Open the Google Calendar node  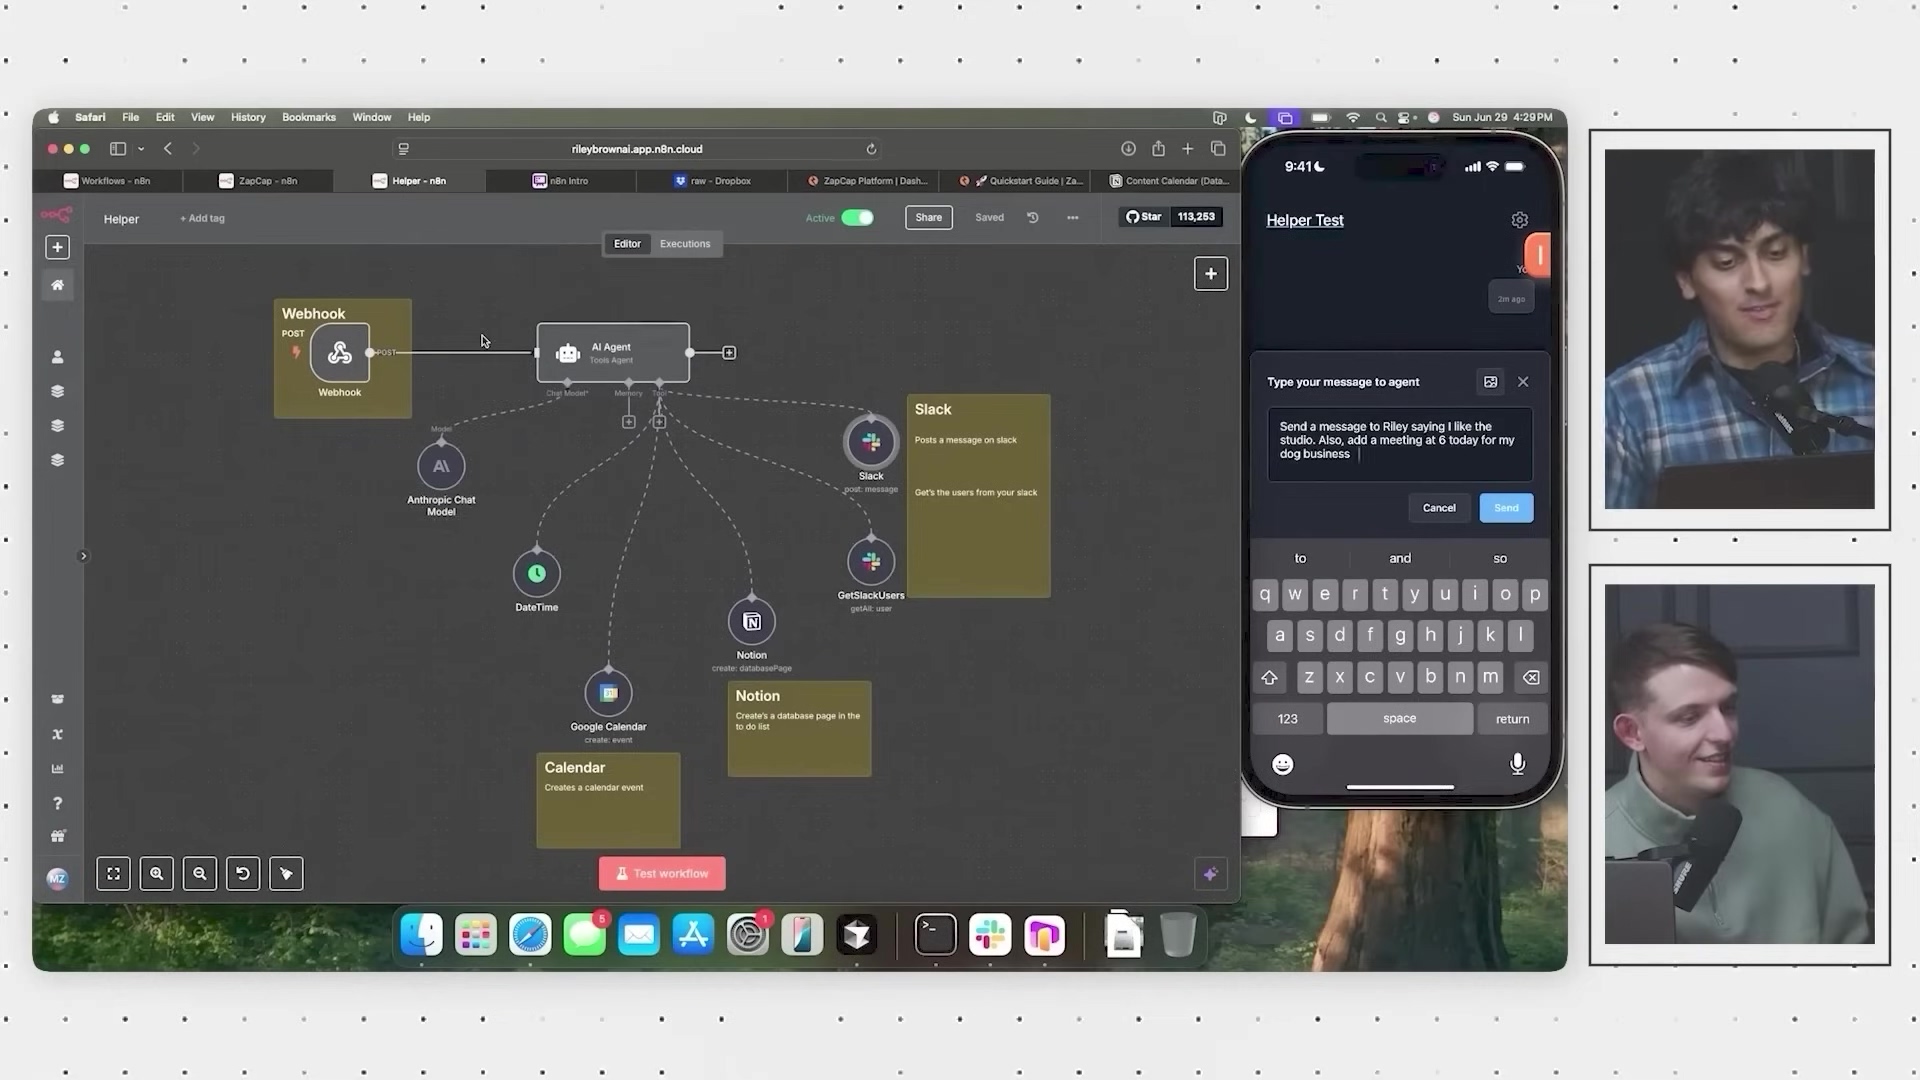[x=608, y=693]
